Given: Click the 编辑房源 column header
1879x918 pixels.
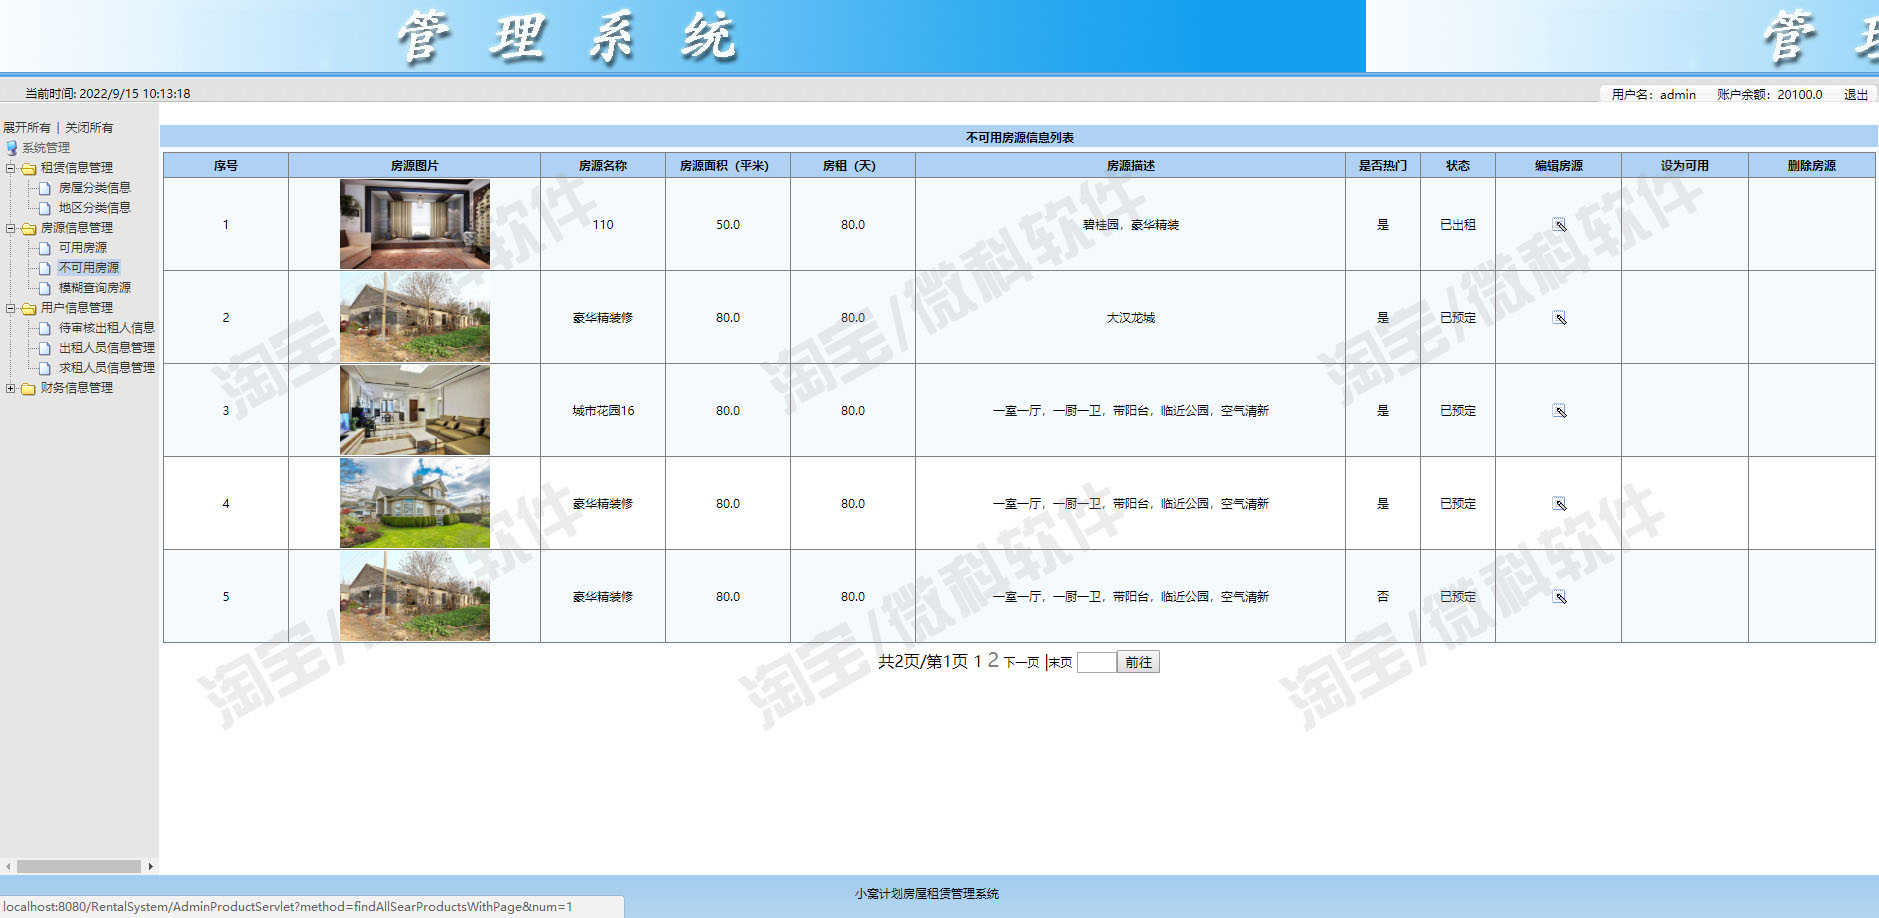Looking at the screenshot, I should click(x=1559, y=166).
